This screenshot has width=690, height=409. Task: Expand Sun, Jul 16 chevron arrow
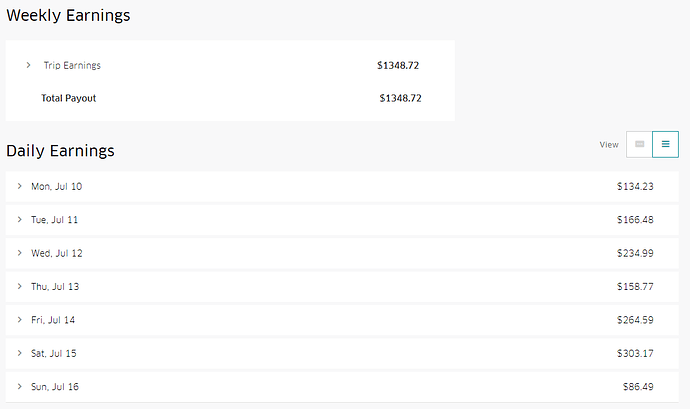[19, 386]
